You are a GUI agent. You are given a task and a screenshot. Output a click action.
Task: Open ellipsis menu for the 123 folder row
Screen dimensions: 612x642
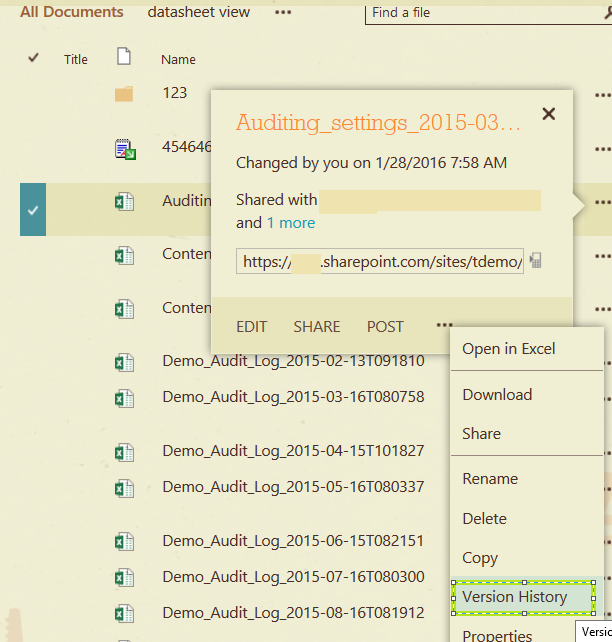[603, 95]
